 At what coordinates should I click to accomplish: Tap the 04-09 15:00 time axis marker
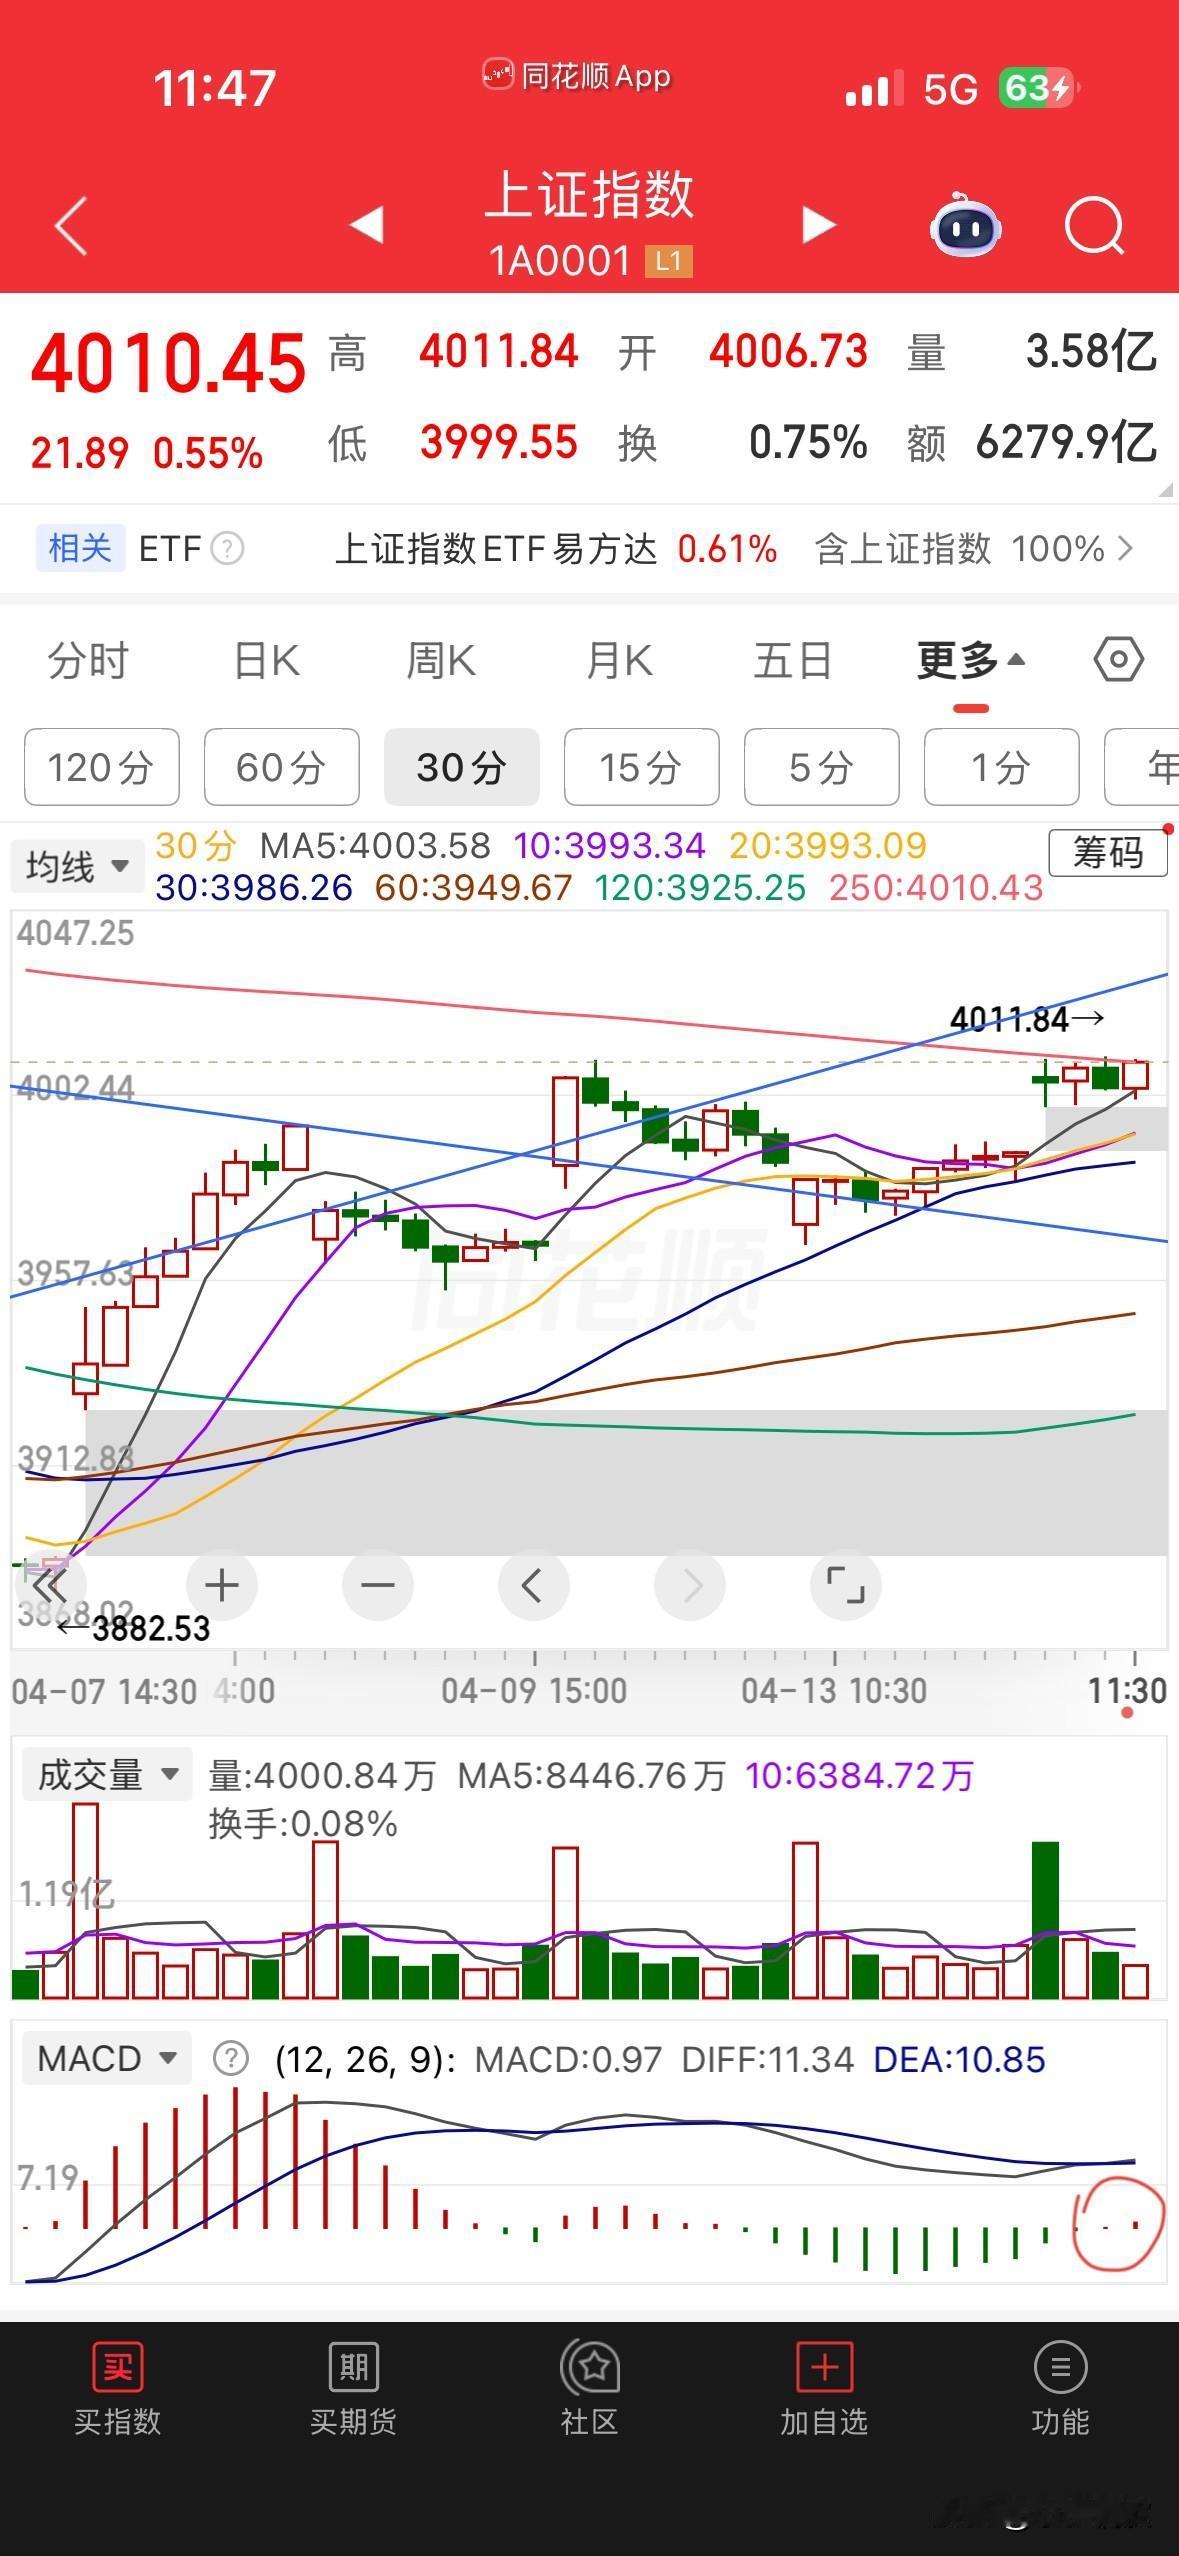coord(534,1691)
